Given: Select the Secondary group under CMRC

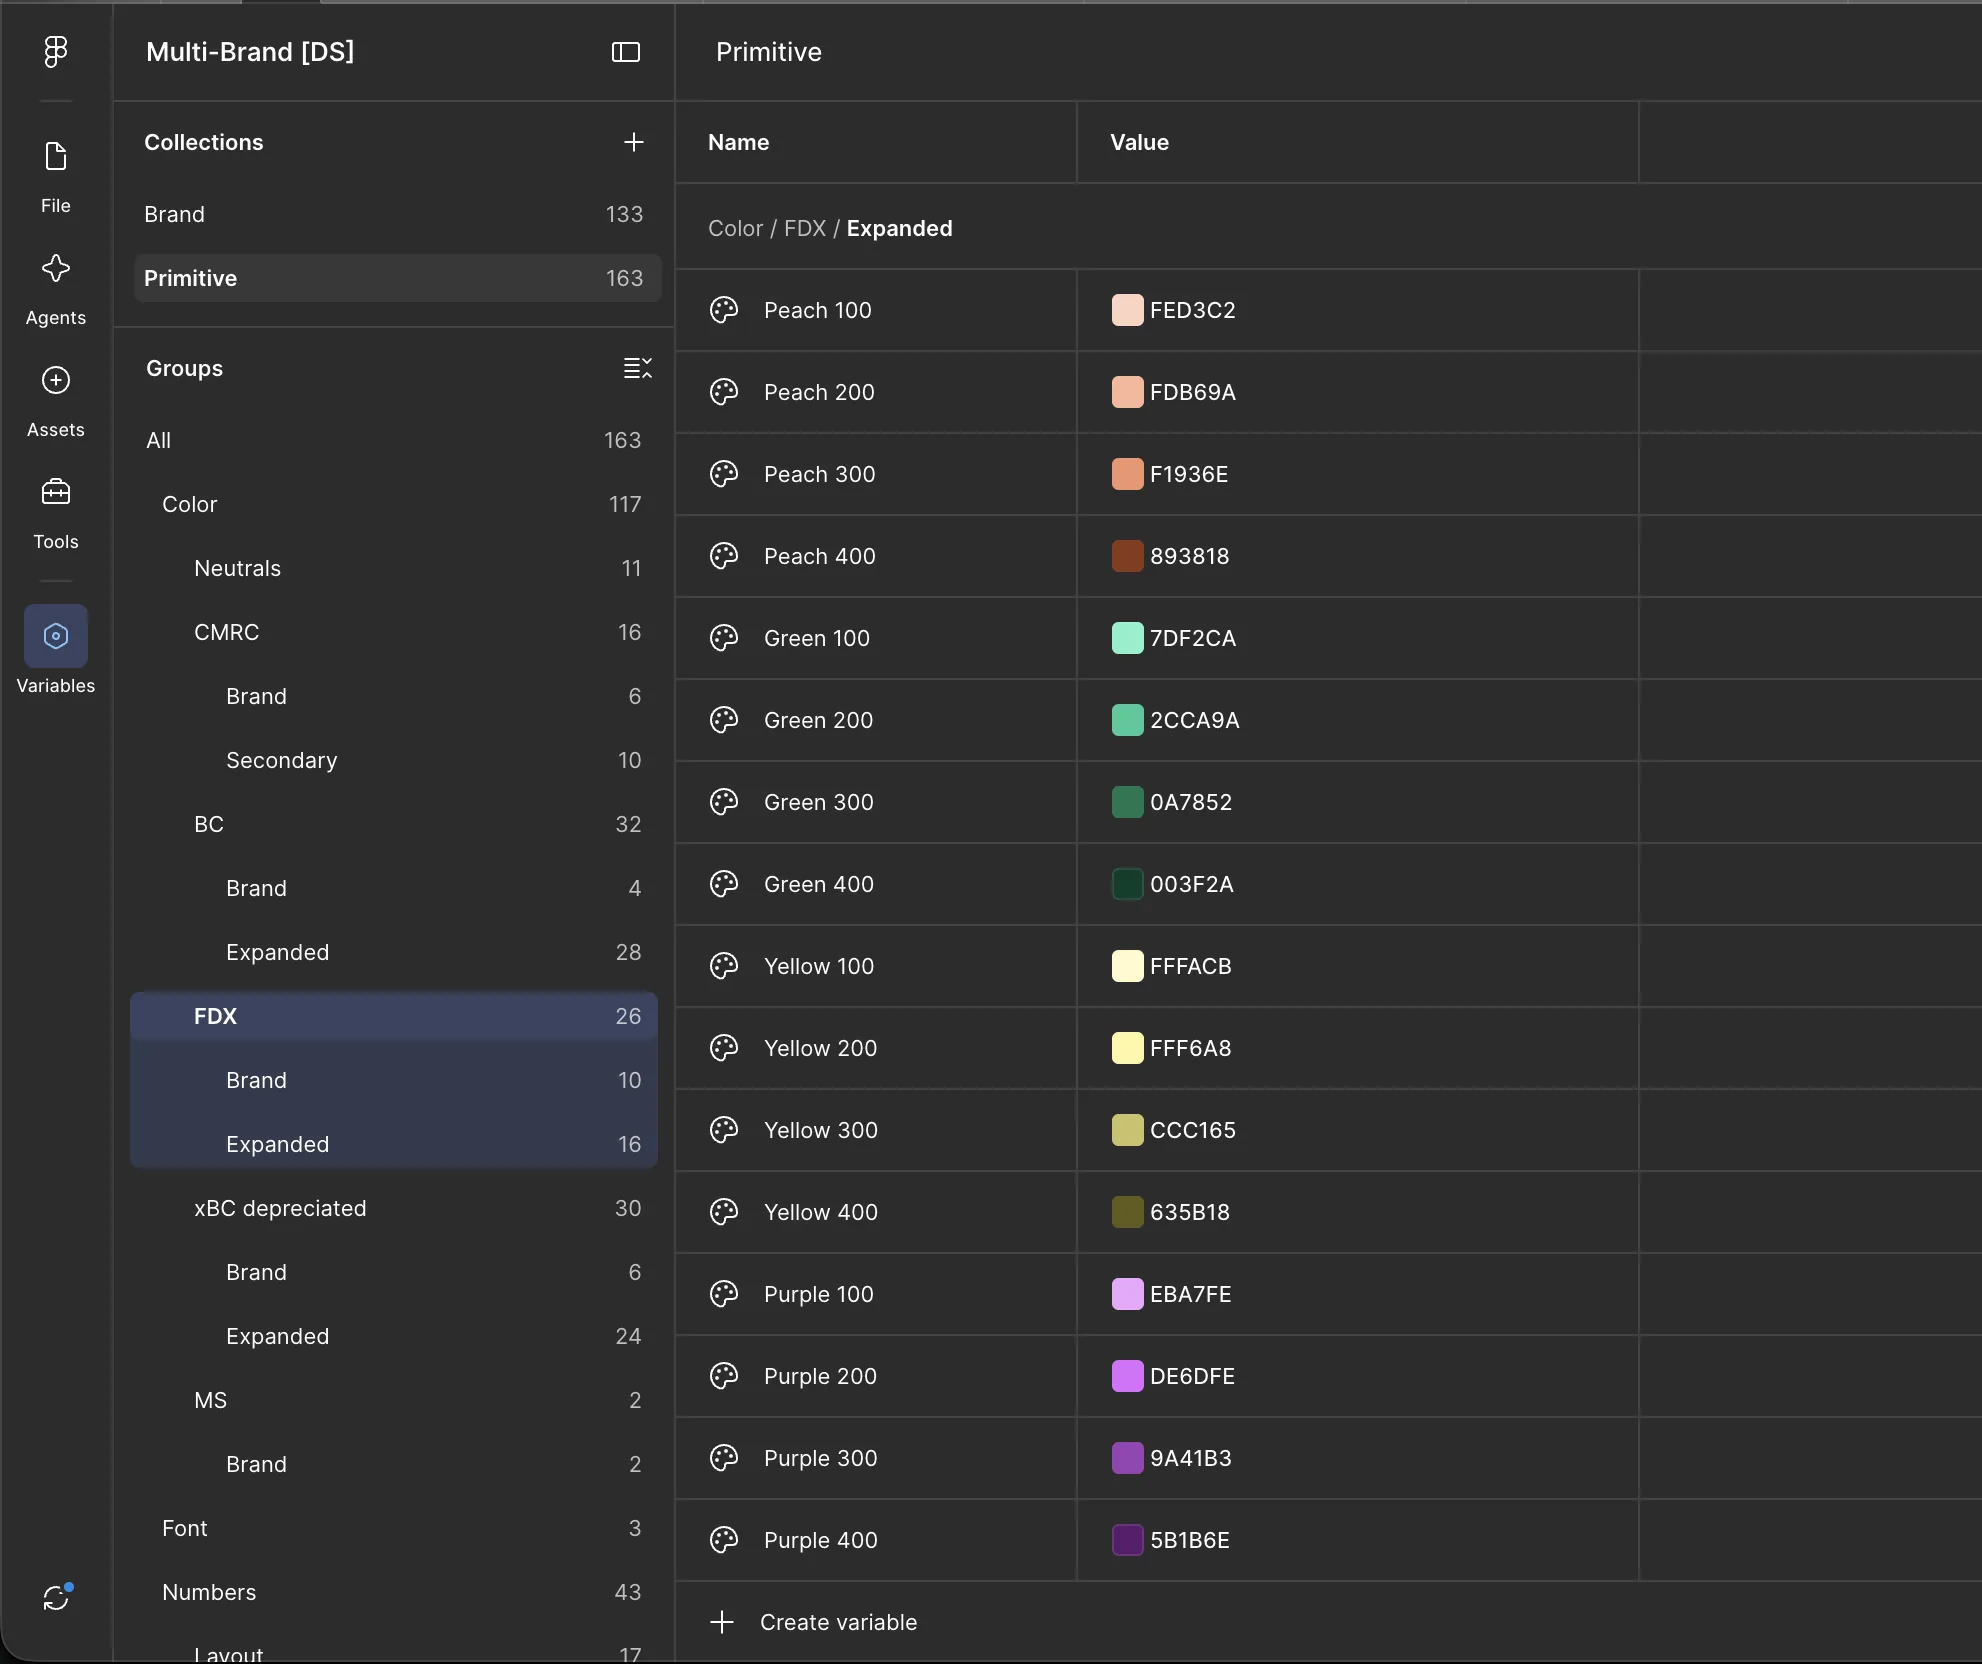Looking at the screenshot, I should [394, 760].
